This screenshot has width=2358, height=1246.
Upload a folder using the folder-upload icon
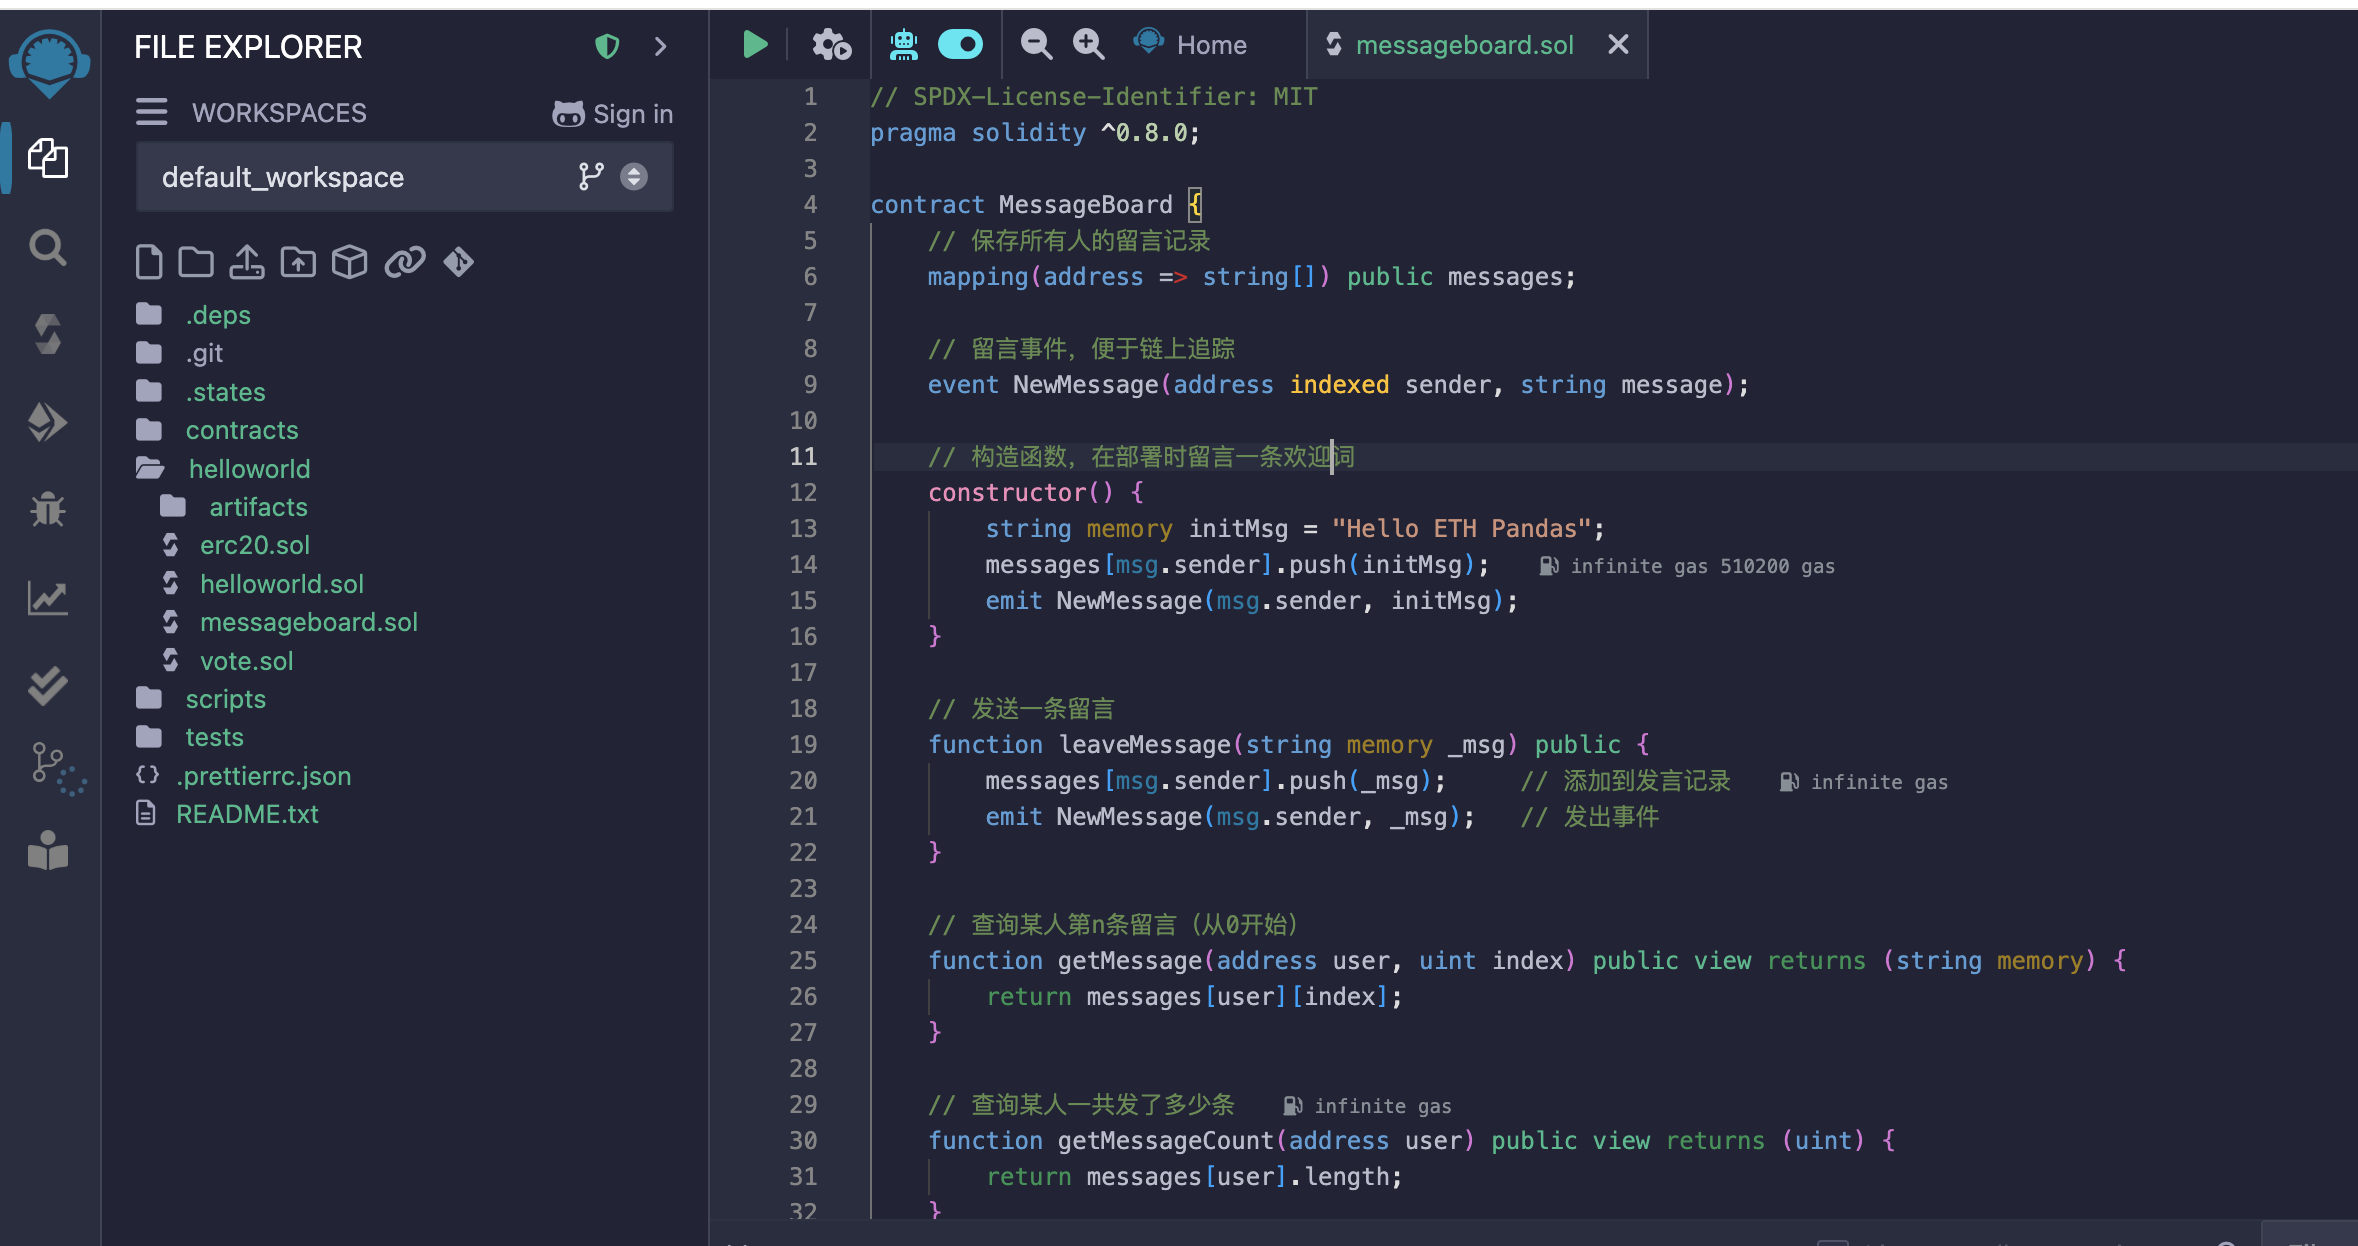pos(298,262)
